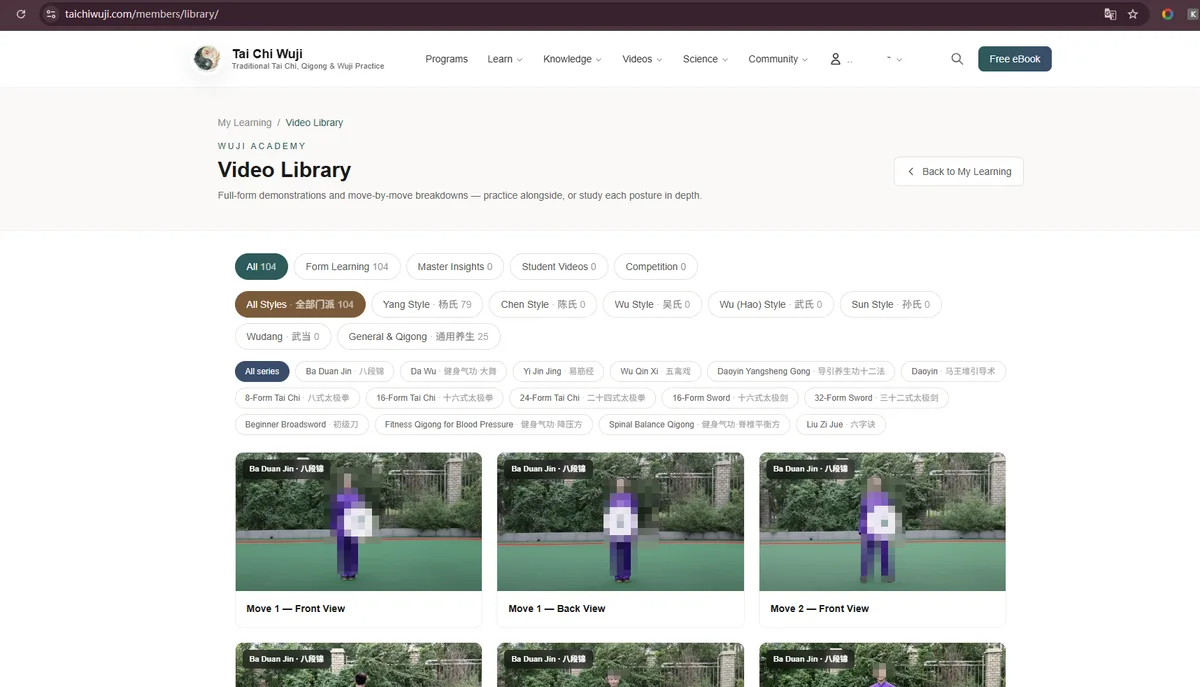The height and width of the screenshot is (687, 1200).
Task: Open Move 2 Front View video thumbnail
Action: pyautogui.click(x=882, y=522)
